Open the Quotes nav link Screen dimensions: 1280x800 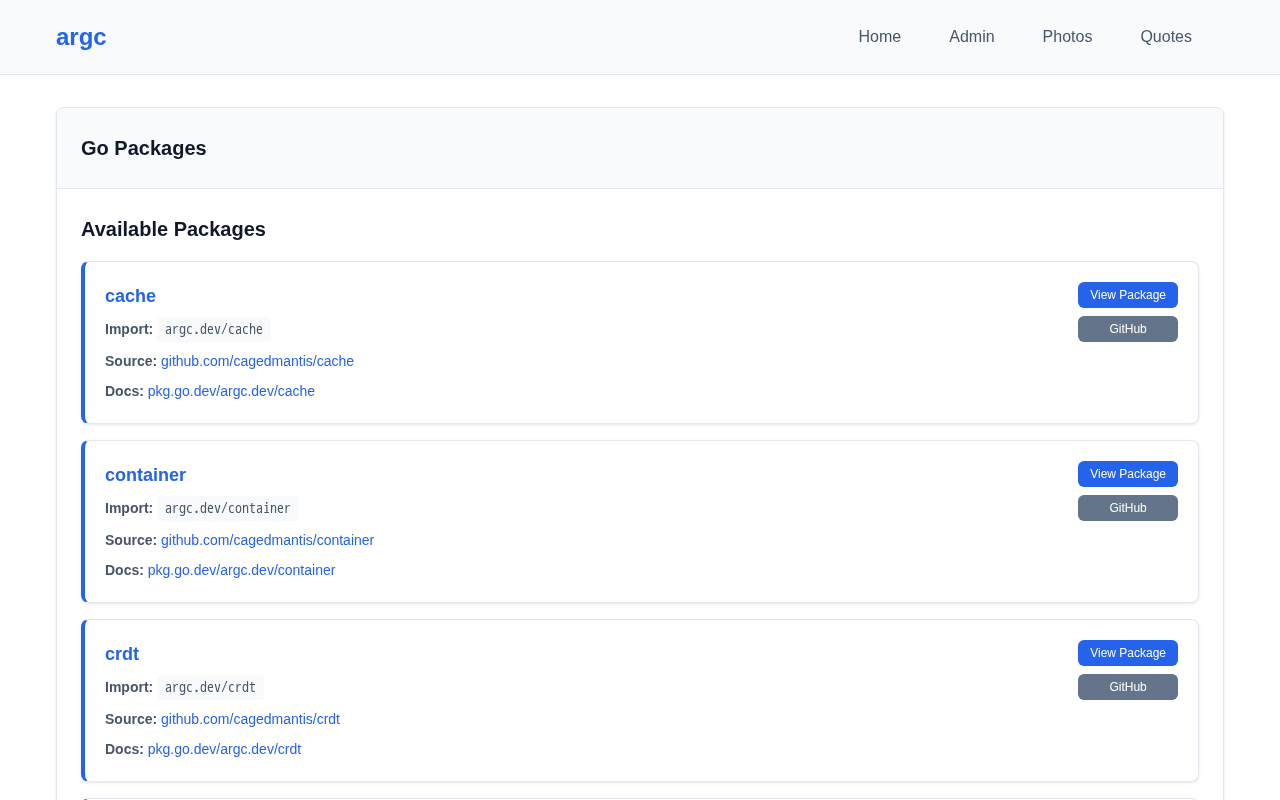(1165, 37)
